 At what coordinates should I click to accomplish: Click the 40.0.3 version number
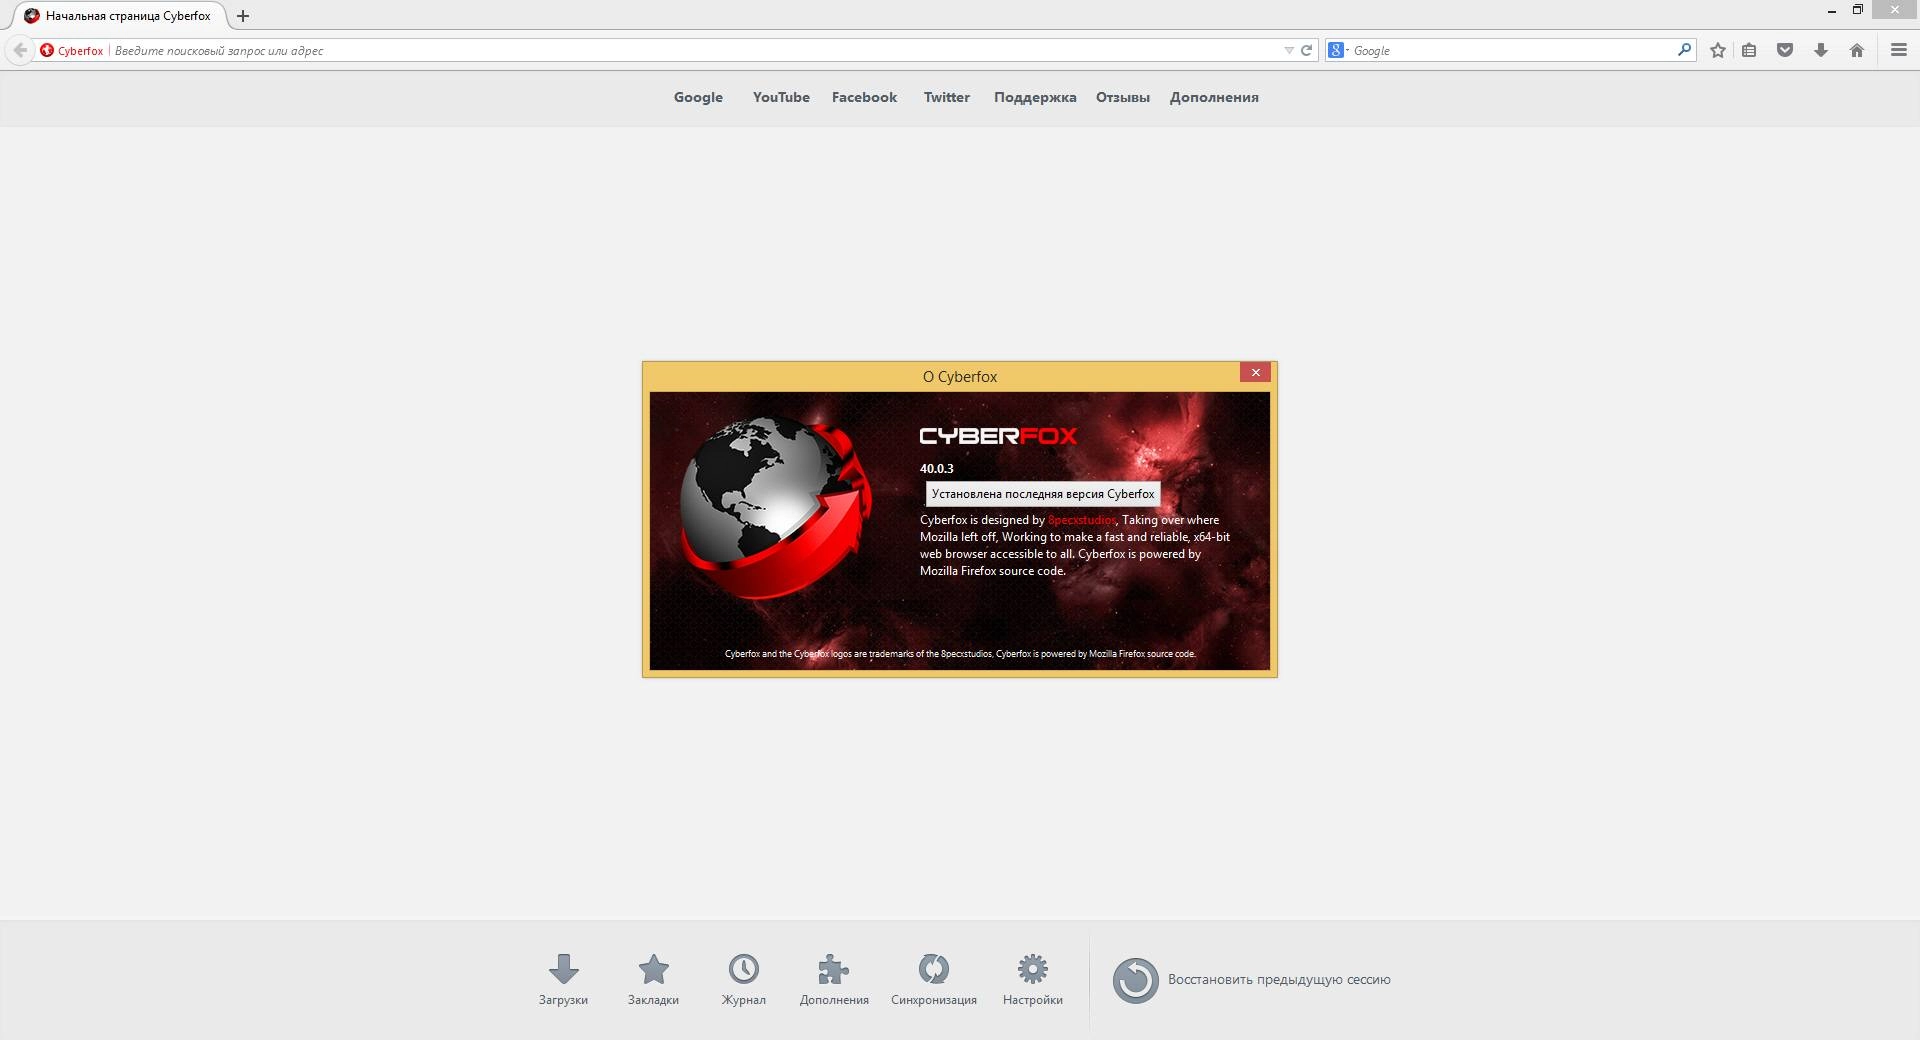[x=937, y=468]
